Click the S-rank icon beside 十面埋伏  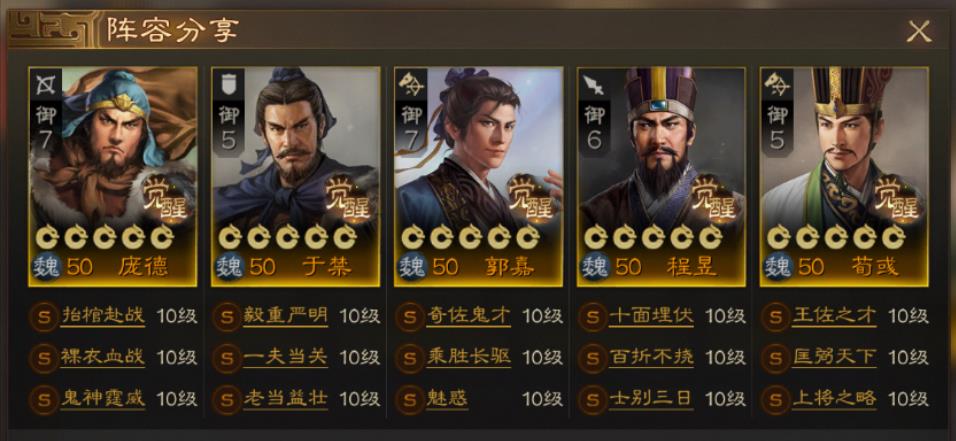[x=592, y=317]
